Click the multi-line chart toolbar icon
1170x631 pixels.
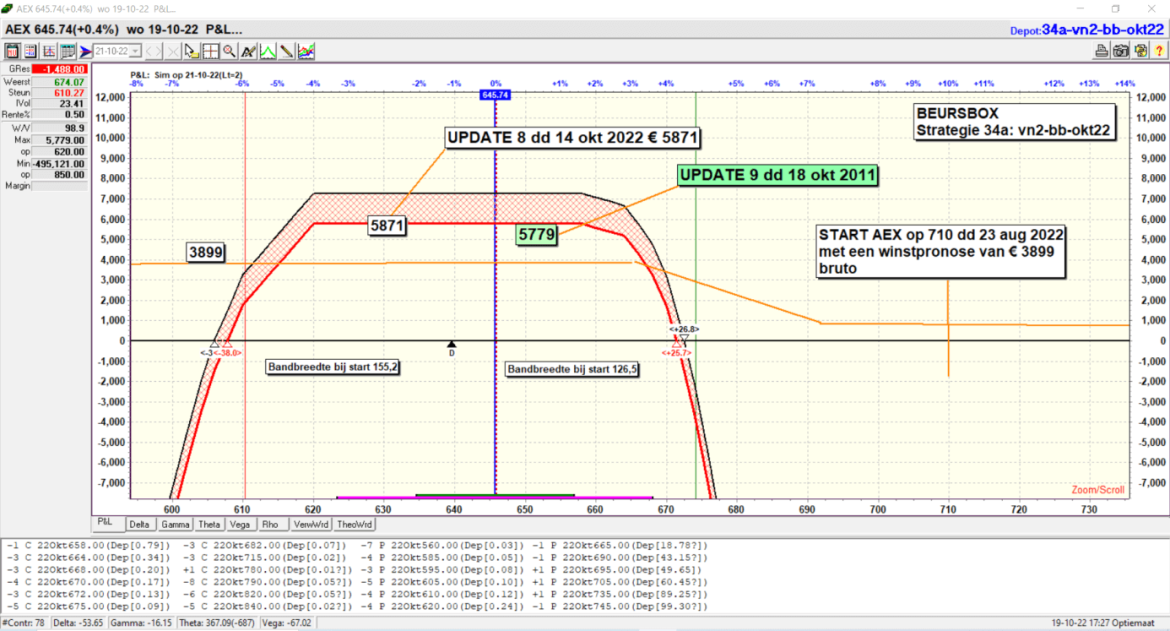click(x=306, y=51)
